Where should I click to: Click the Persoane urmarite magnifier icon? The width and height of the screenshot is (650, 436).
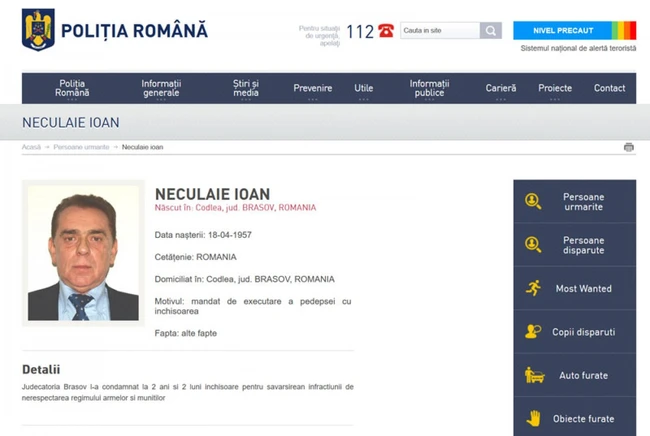(533, 201)
